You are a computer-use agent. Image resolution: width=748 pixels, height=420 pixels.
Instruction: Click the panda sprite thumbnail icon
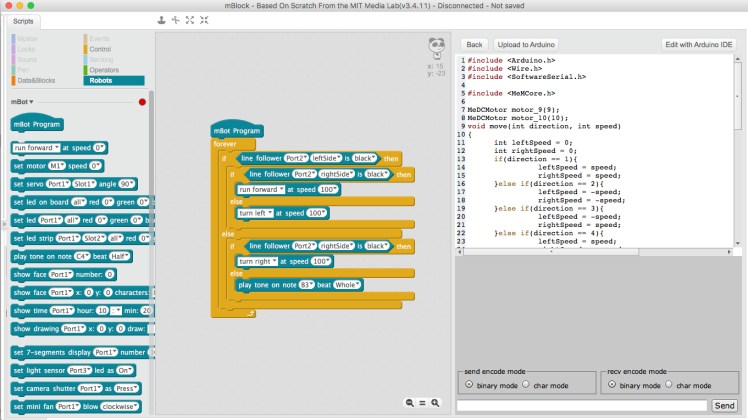(x=435, y=46)
